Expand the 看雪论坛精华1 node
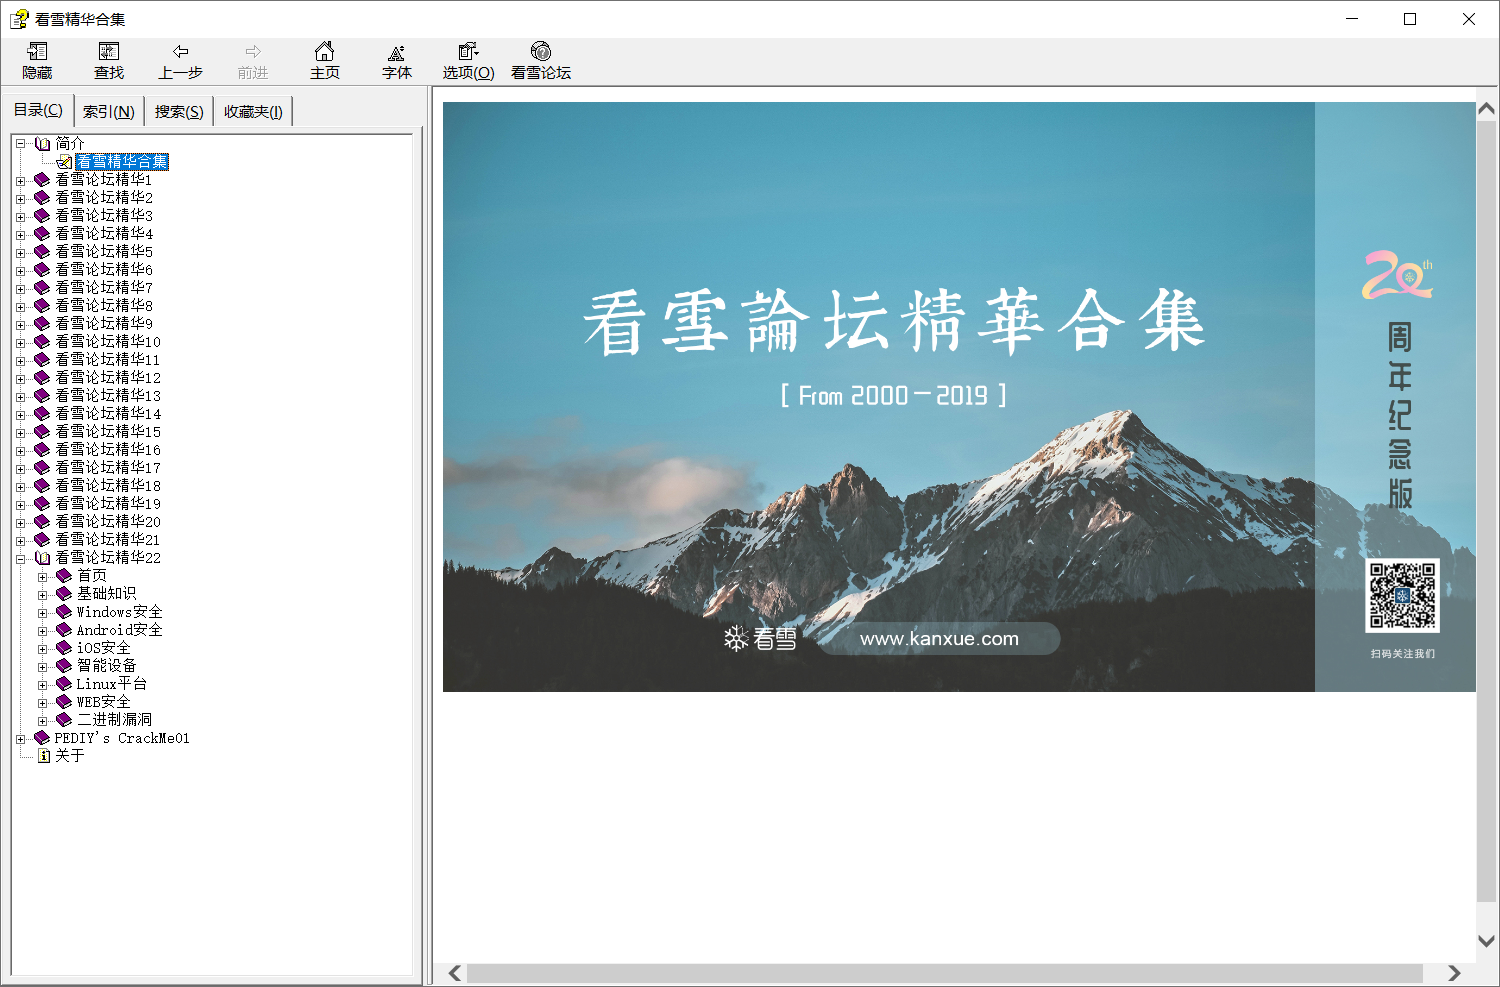The image size is (1500, 987). point(20,181)
